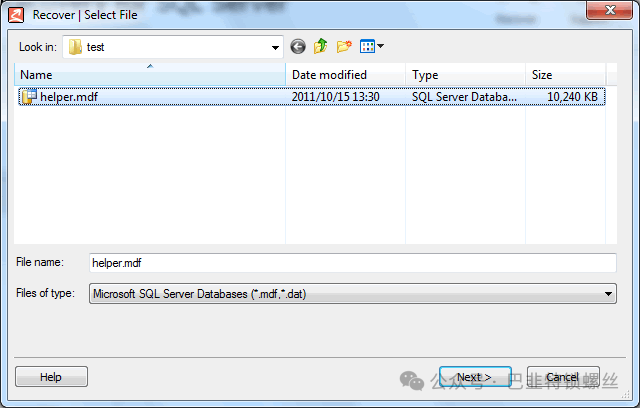Click the application logo in title bar
The height and width of the screenshot is (408, 640).
[16, 15]
